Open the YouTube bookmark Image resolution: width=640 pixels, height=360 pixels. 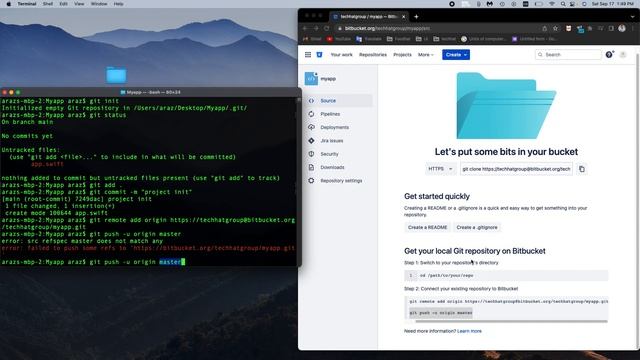(x=339, y=39)
